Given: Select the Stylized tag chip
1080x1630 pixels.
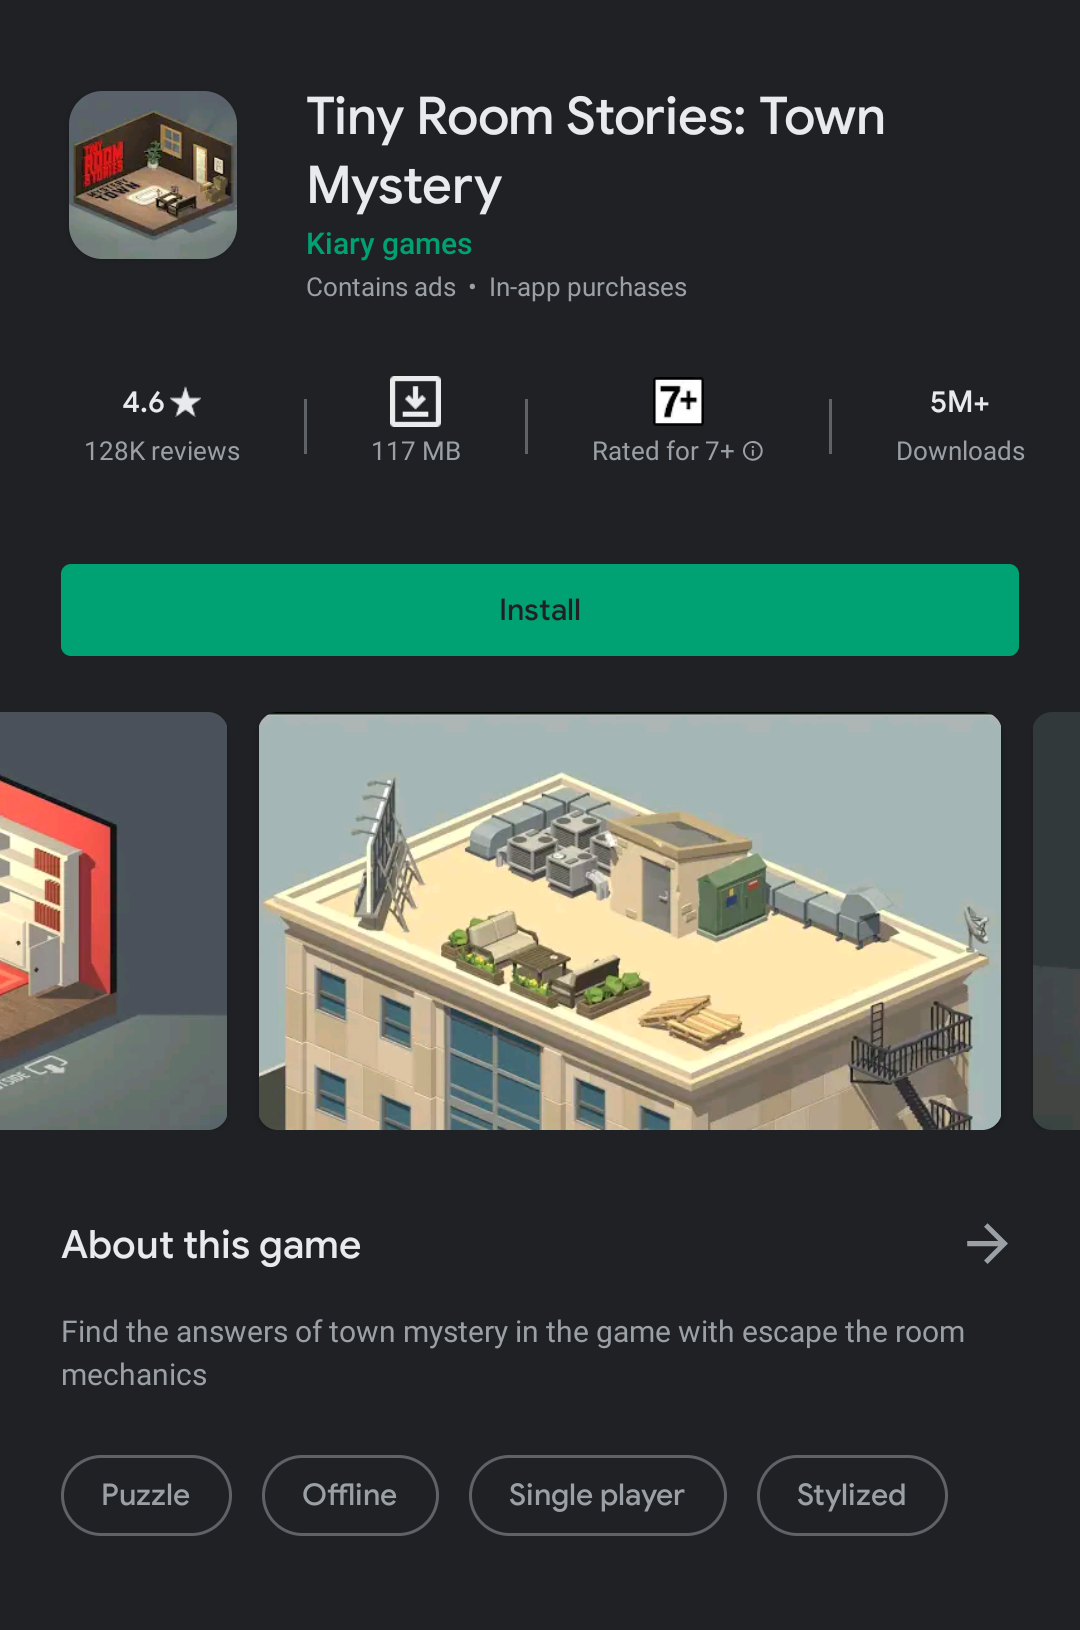Looking at the screenshot, I should (851, 1495).
